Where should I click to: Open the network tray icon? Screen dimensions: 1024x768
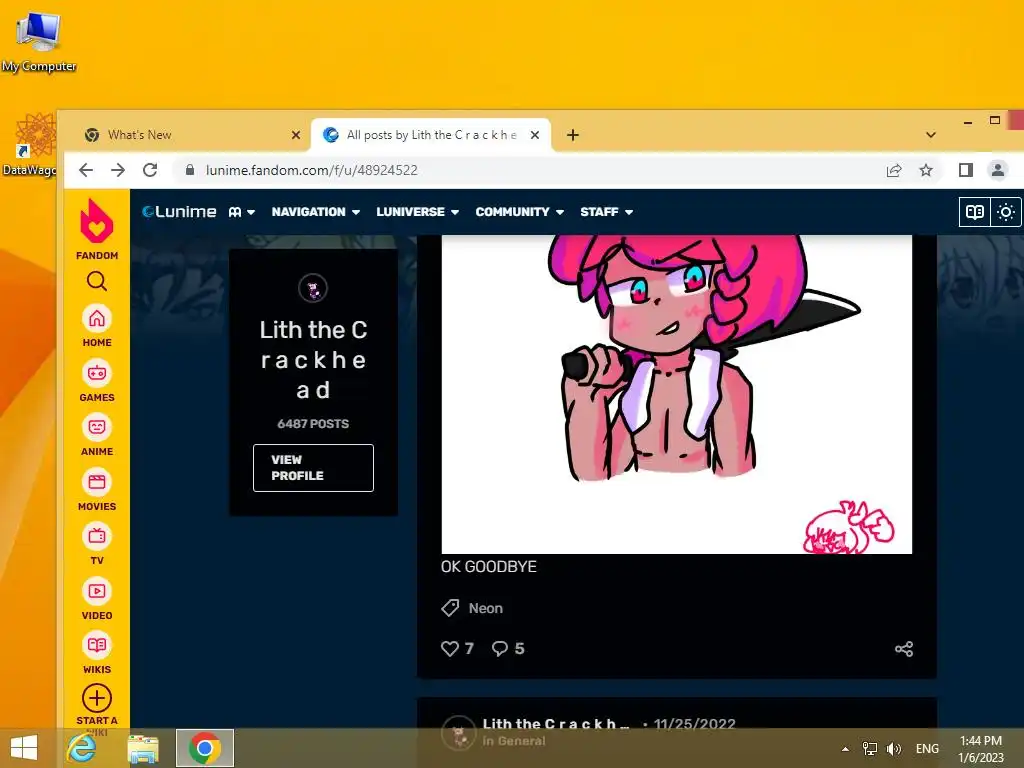coord(870,749)
